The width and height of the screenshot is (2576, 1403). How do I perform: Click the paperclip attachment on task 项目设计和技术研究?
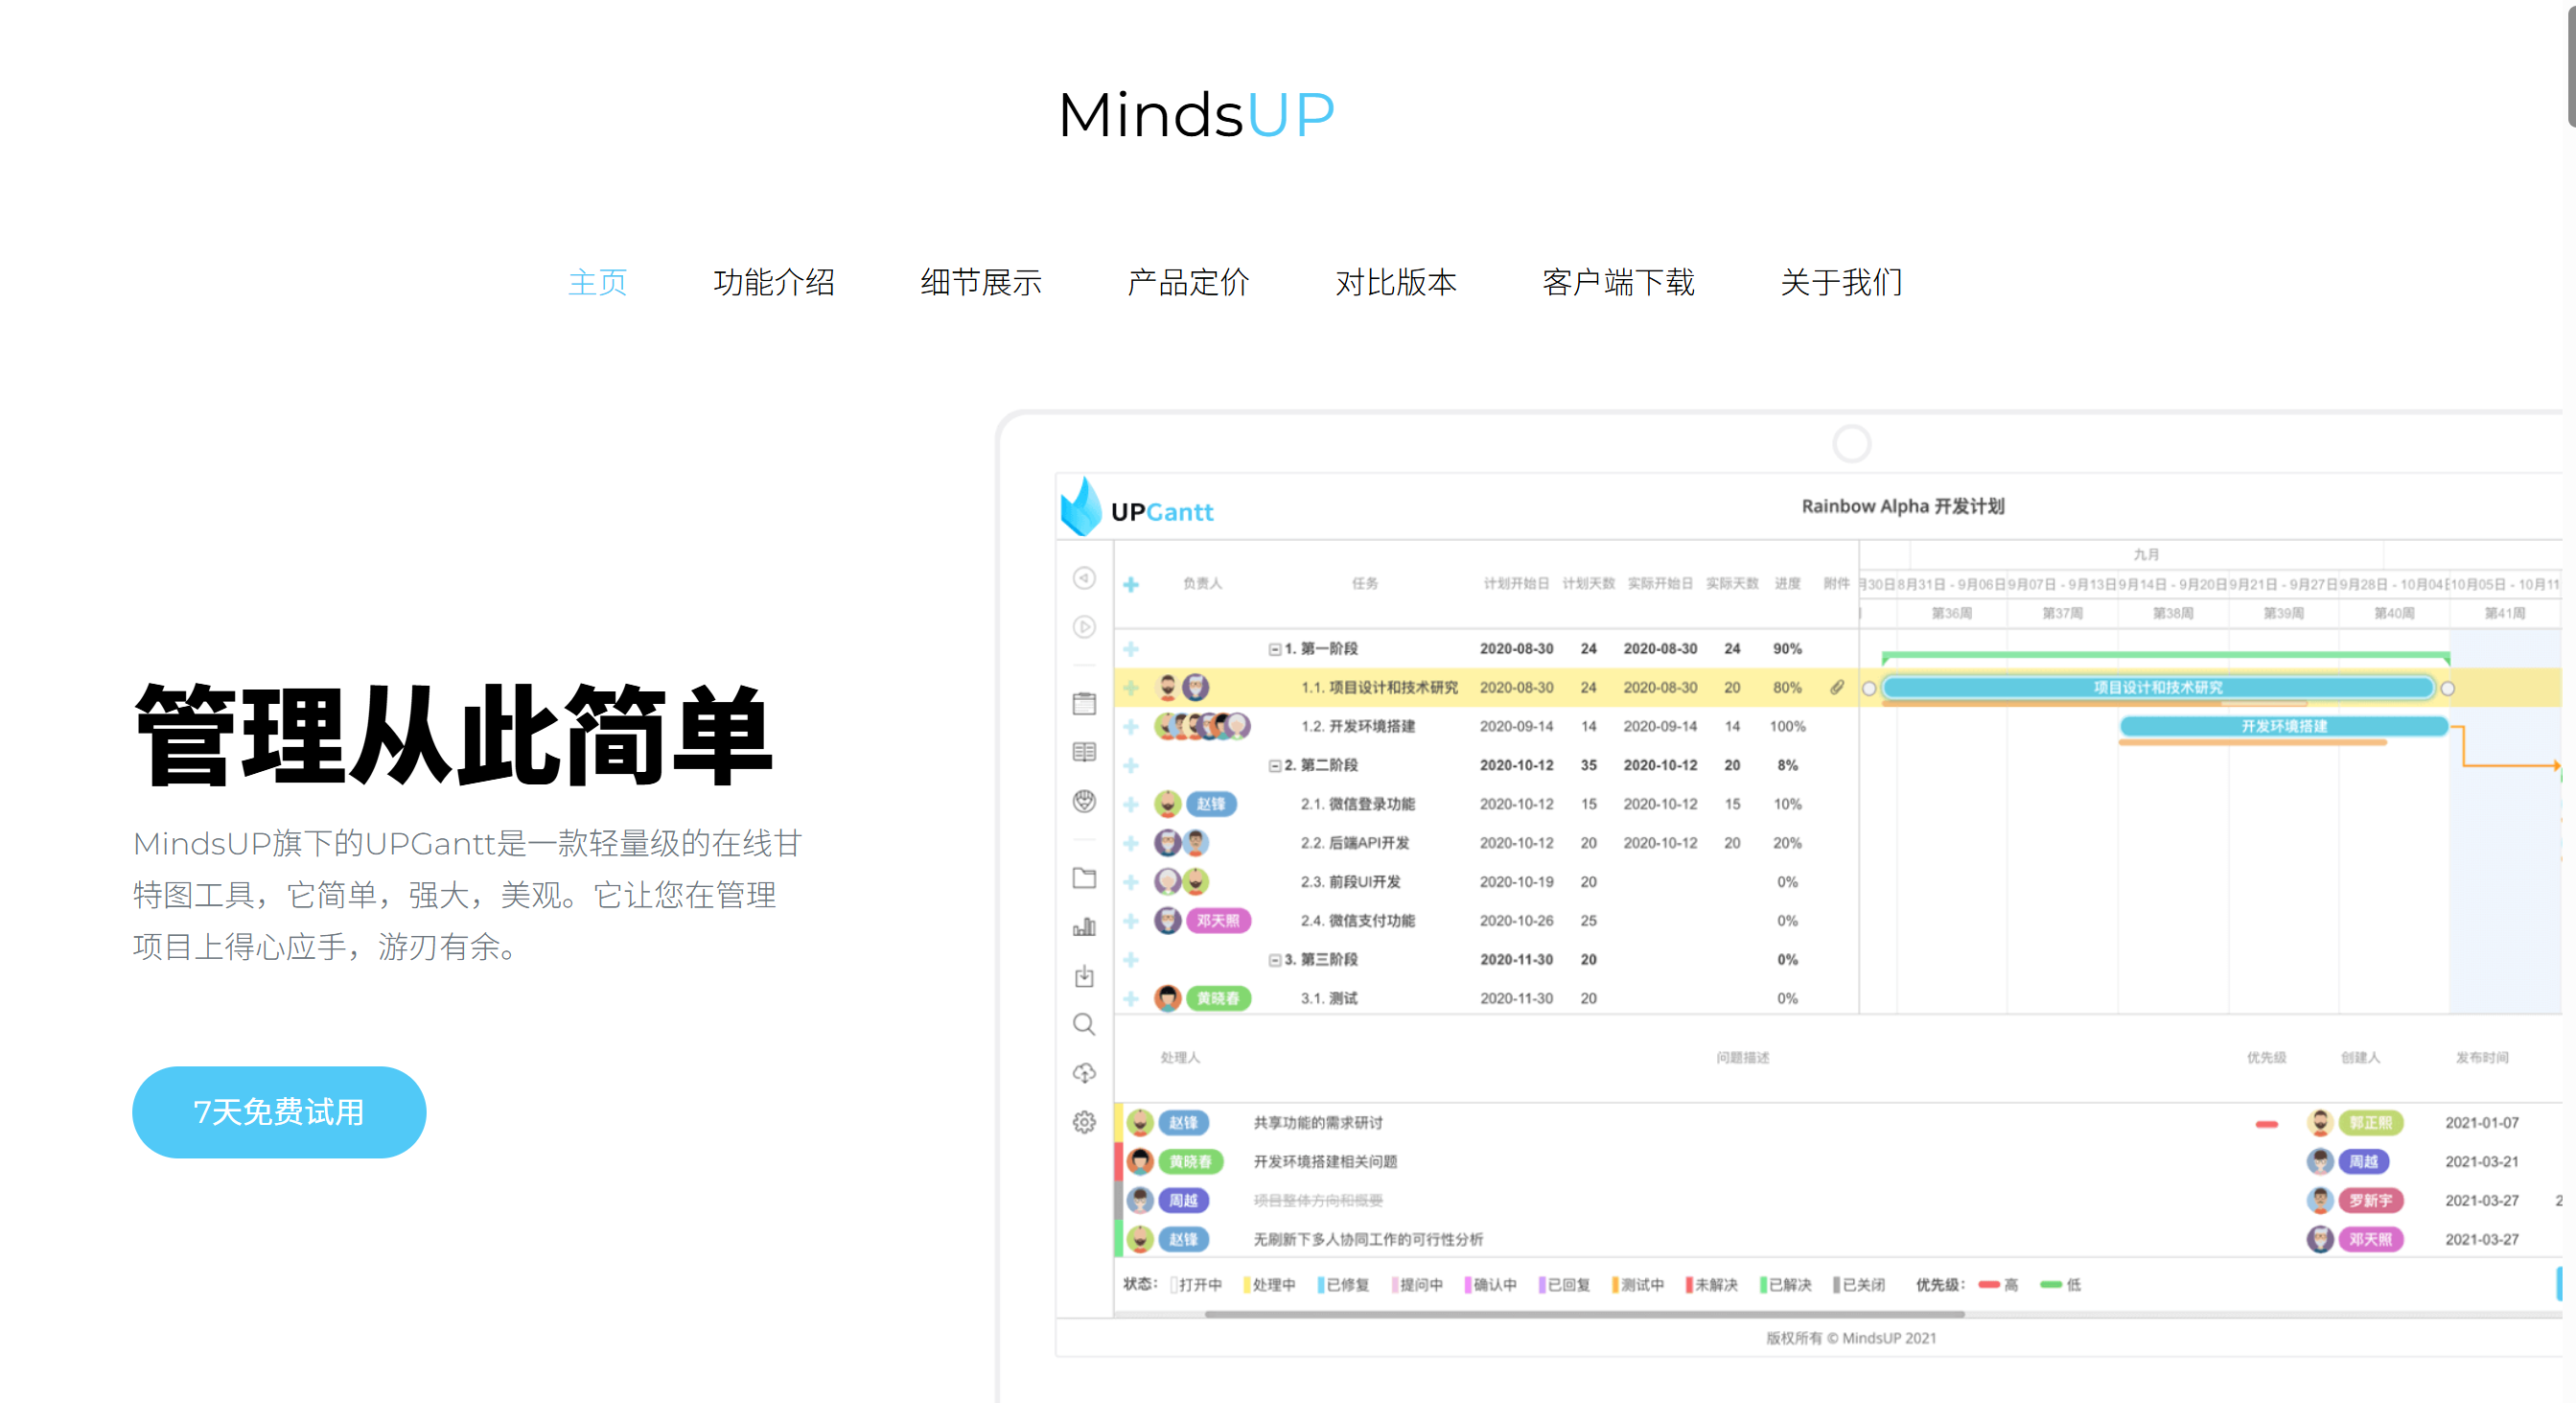pyautogui.click(x=1837, y=687)
